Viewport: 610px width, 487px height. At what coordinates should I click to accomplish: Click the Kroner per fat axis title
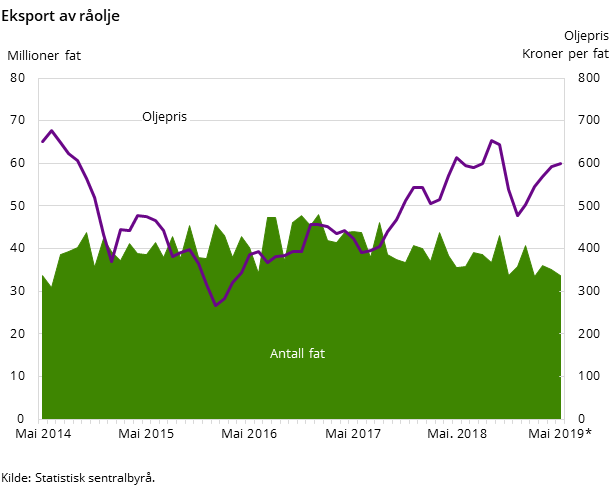tap(565, 54)
